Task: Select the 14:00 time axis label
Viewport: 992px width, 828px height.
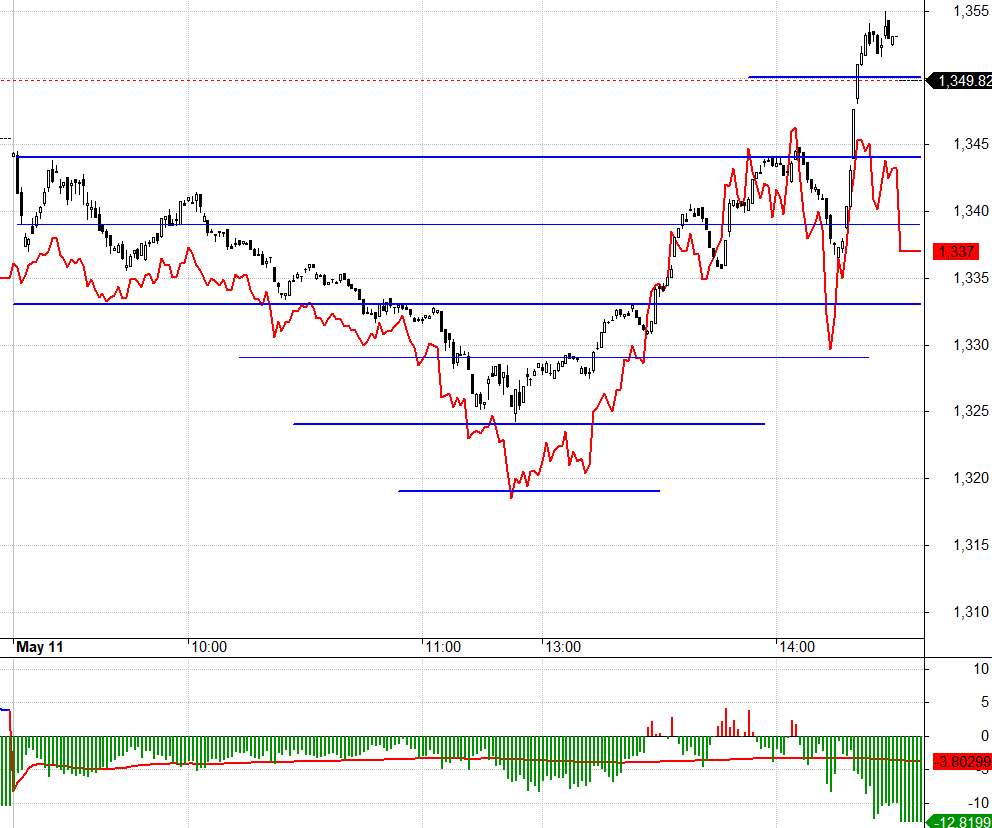Action: click(x=797, y=647)
